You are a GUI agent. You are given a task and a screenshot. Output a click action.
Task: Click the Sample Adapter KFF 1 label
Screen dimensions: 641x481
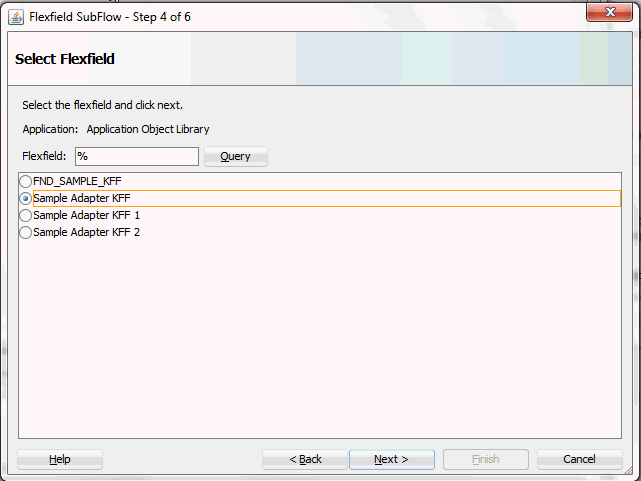[x=87, y=215]
